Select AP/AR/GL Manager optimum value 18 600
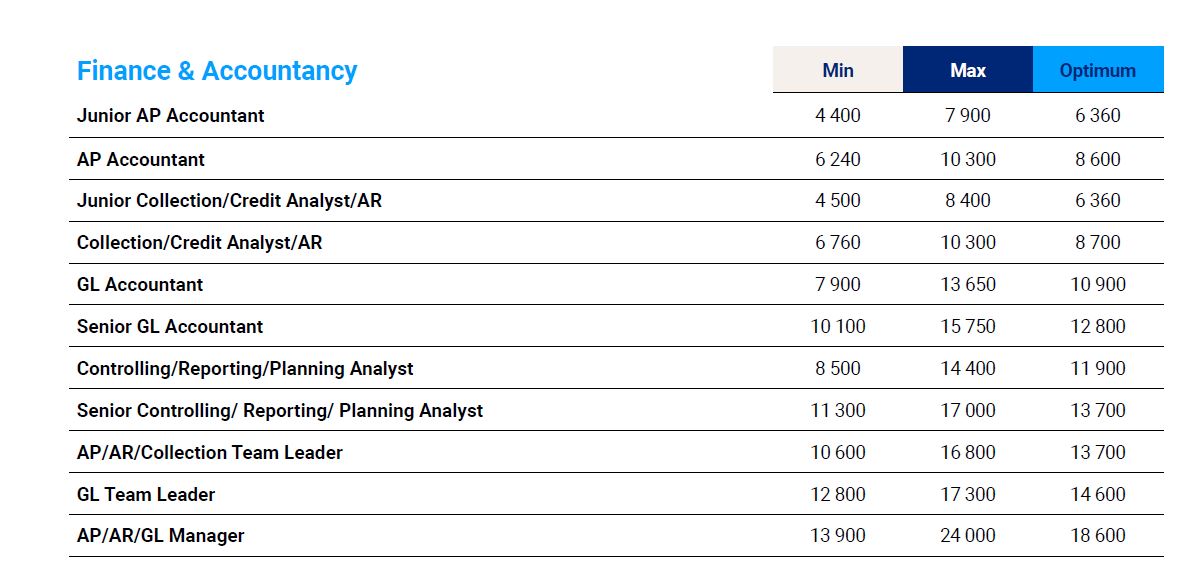This screenshot has height=571, width=1184. click(x=1098, y=535)
